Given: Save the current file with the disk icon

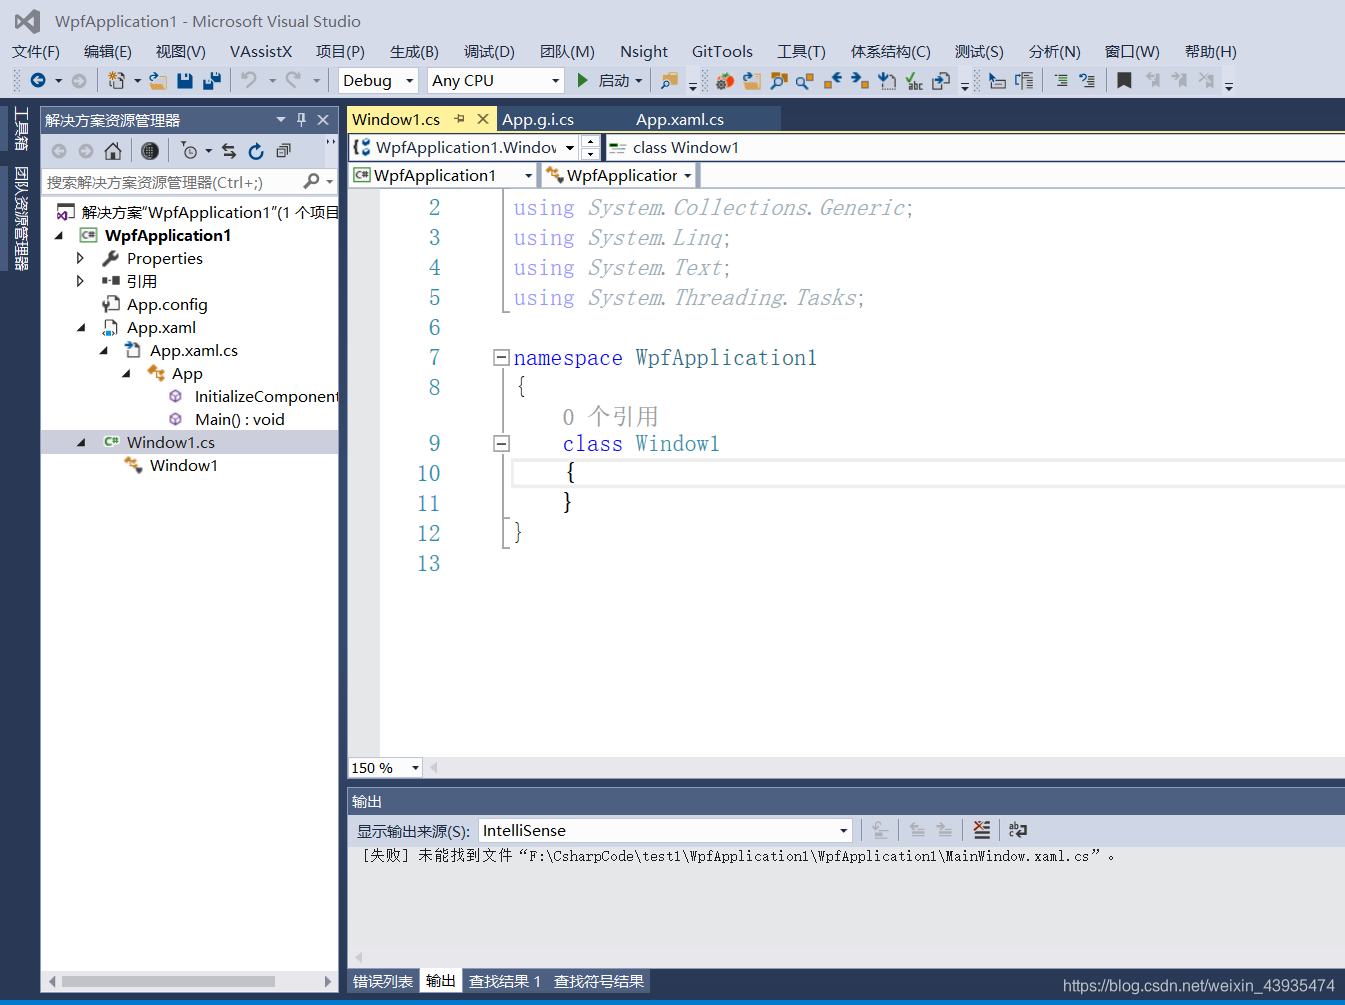Looking at the screenshot, I should [x=185, y=80].
